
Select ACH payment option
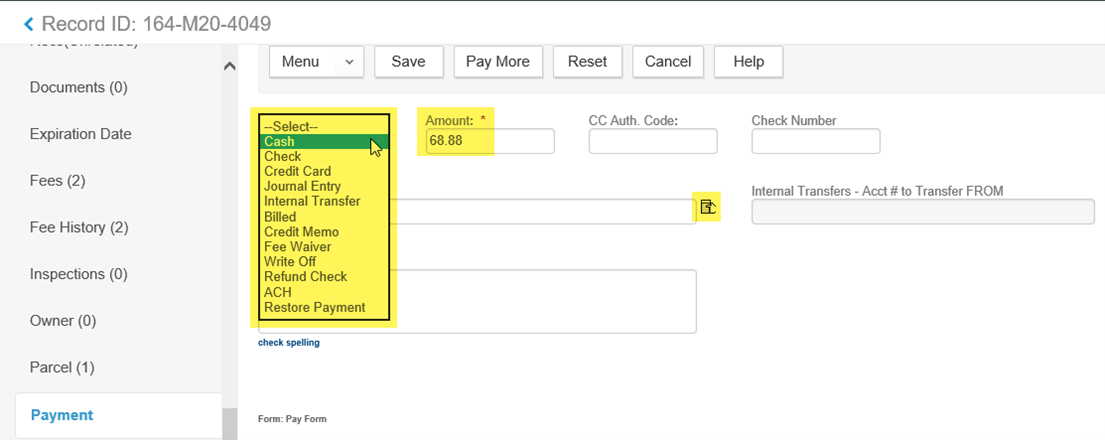pyautogui.click(x=278, y=292)
